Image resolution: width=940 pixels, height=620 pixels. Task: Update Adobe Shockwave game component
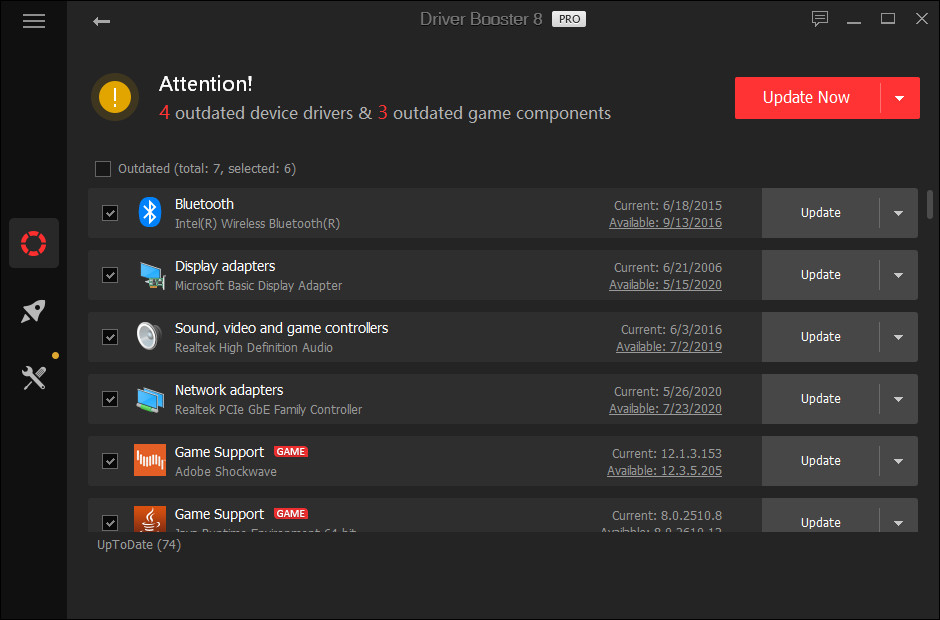pyautogui.click(x=820, y=461)
